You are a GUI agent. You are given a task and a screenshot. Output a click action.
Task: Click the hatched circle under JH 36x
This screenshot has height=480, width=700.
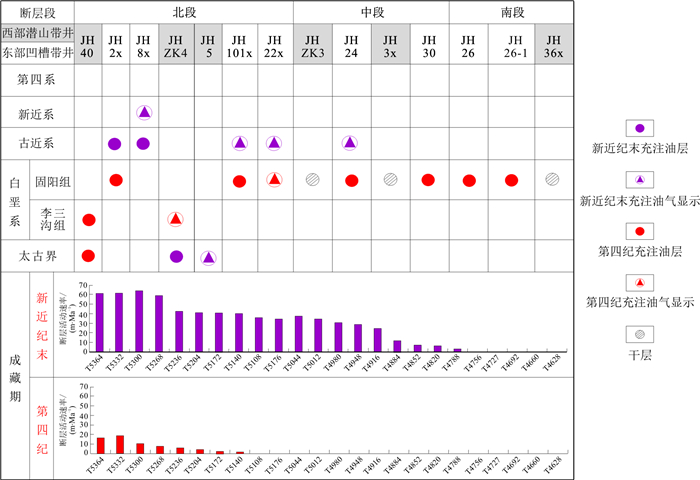coord(552,180)
